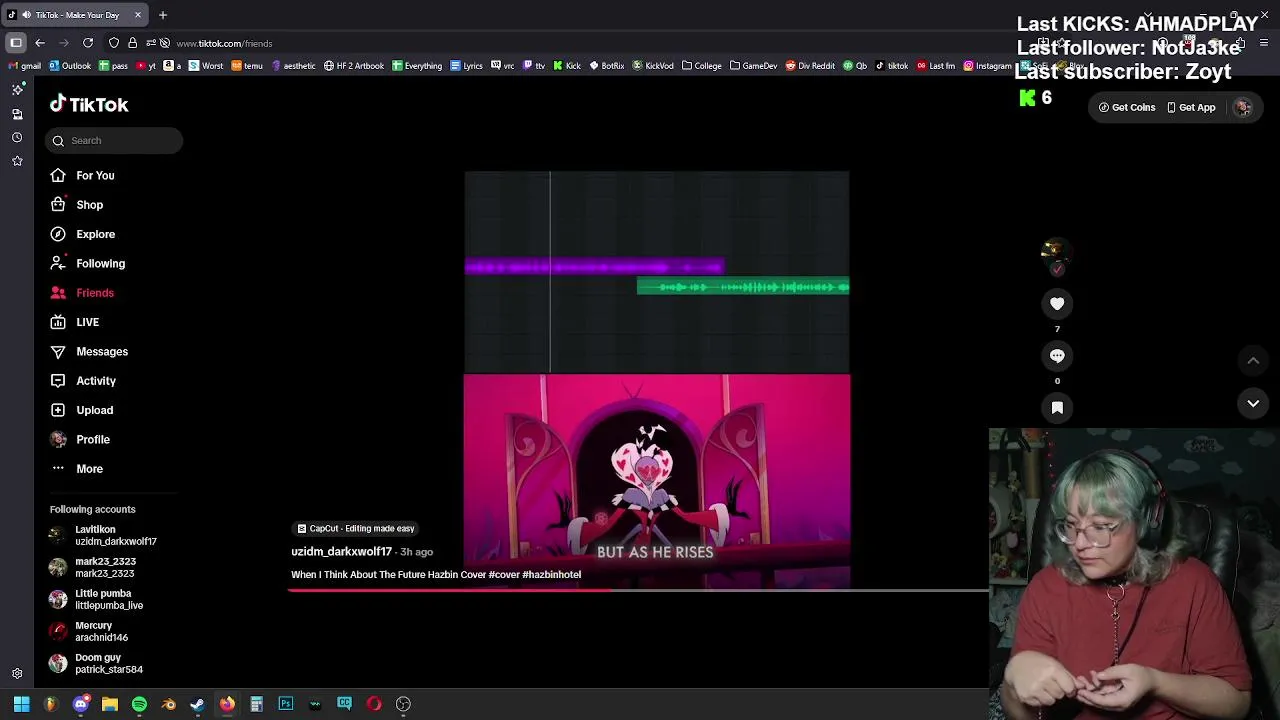Open the Kick bookmark

567,66
